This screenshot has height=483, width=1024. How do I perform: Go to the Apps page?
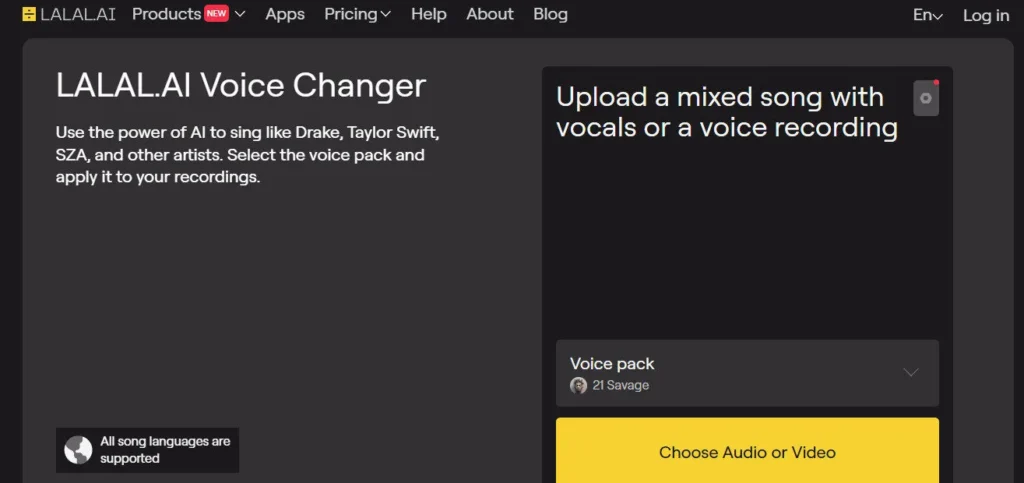[285, 15]
